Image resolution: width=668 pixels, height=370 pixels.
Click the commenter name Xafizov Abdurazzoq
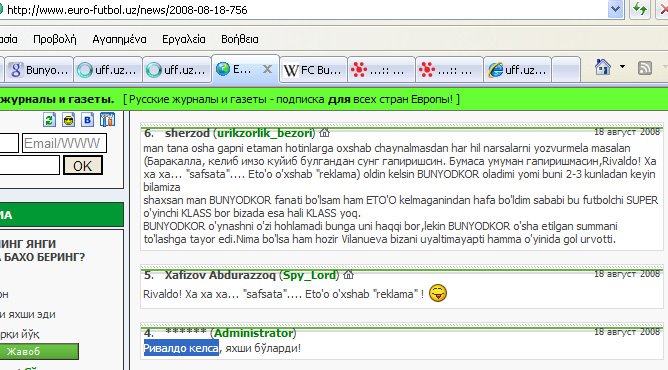220,275
